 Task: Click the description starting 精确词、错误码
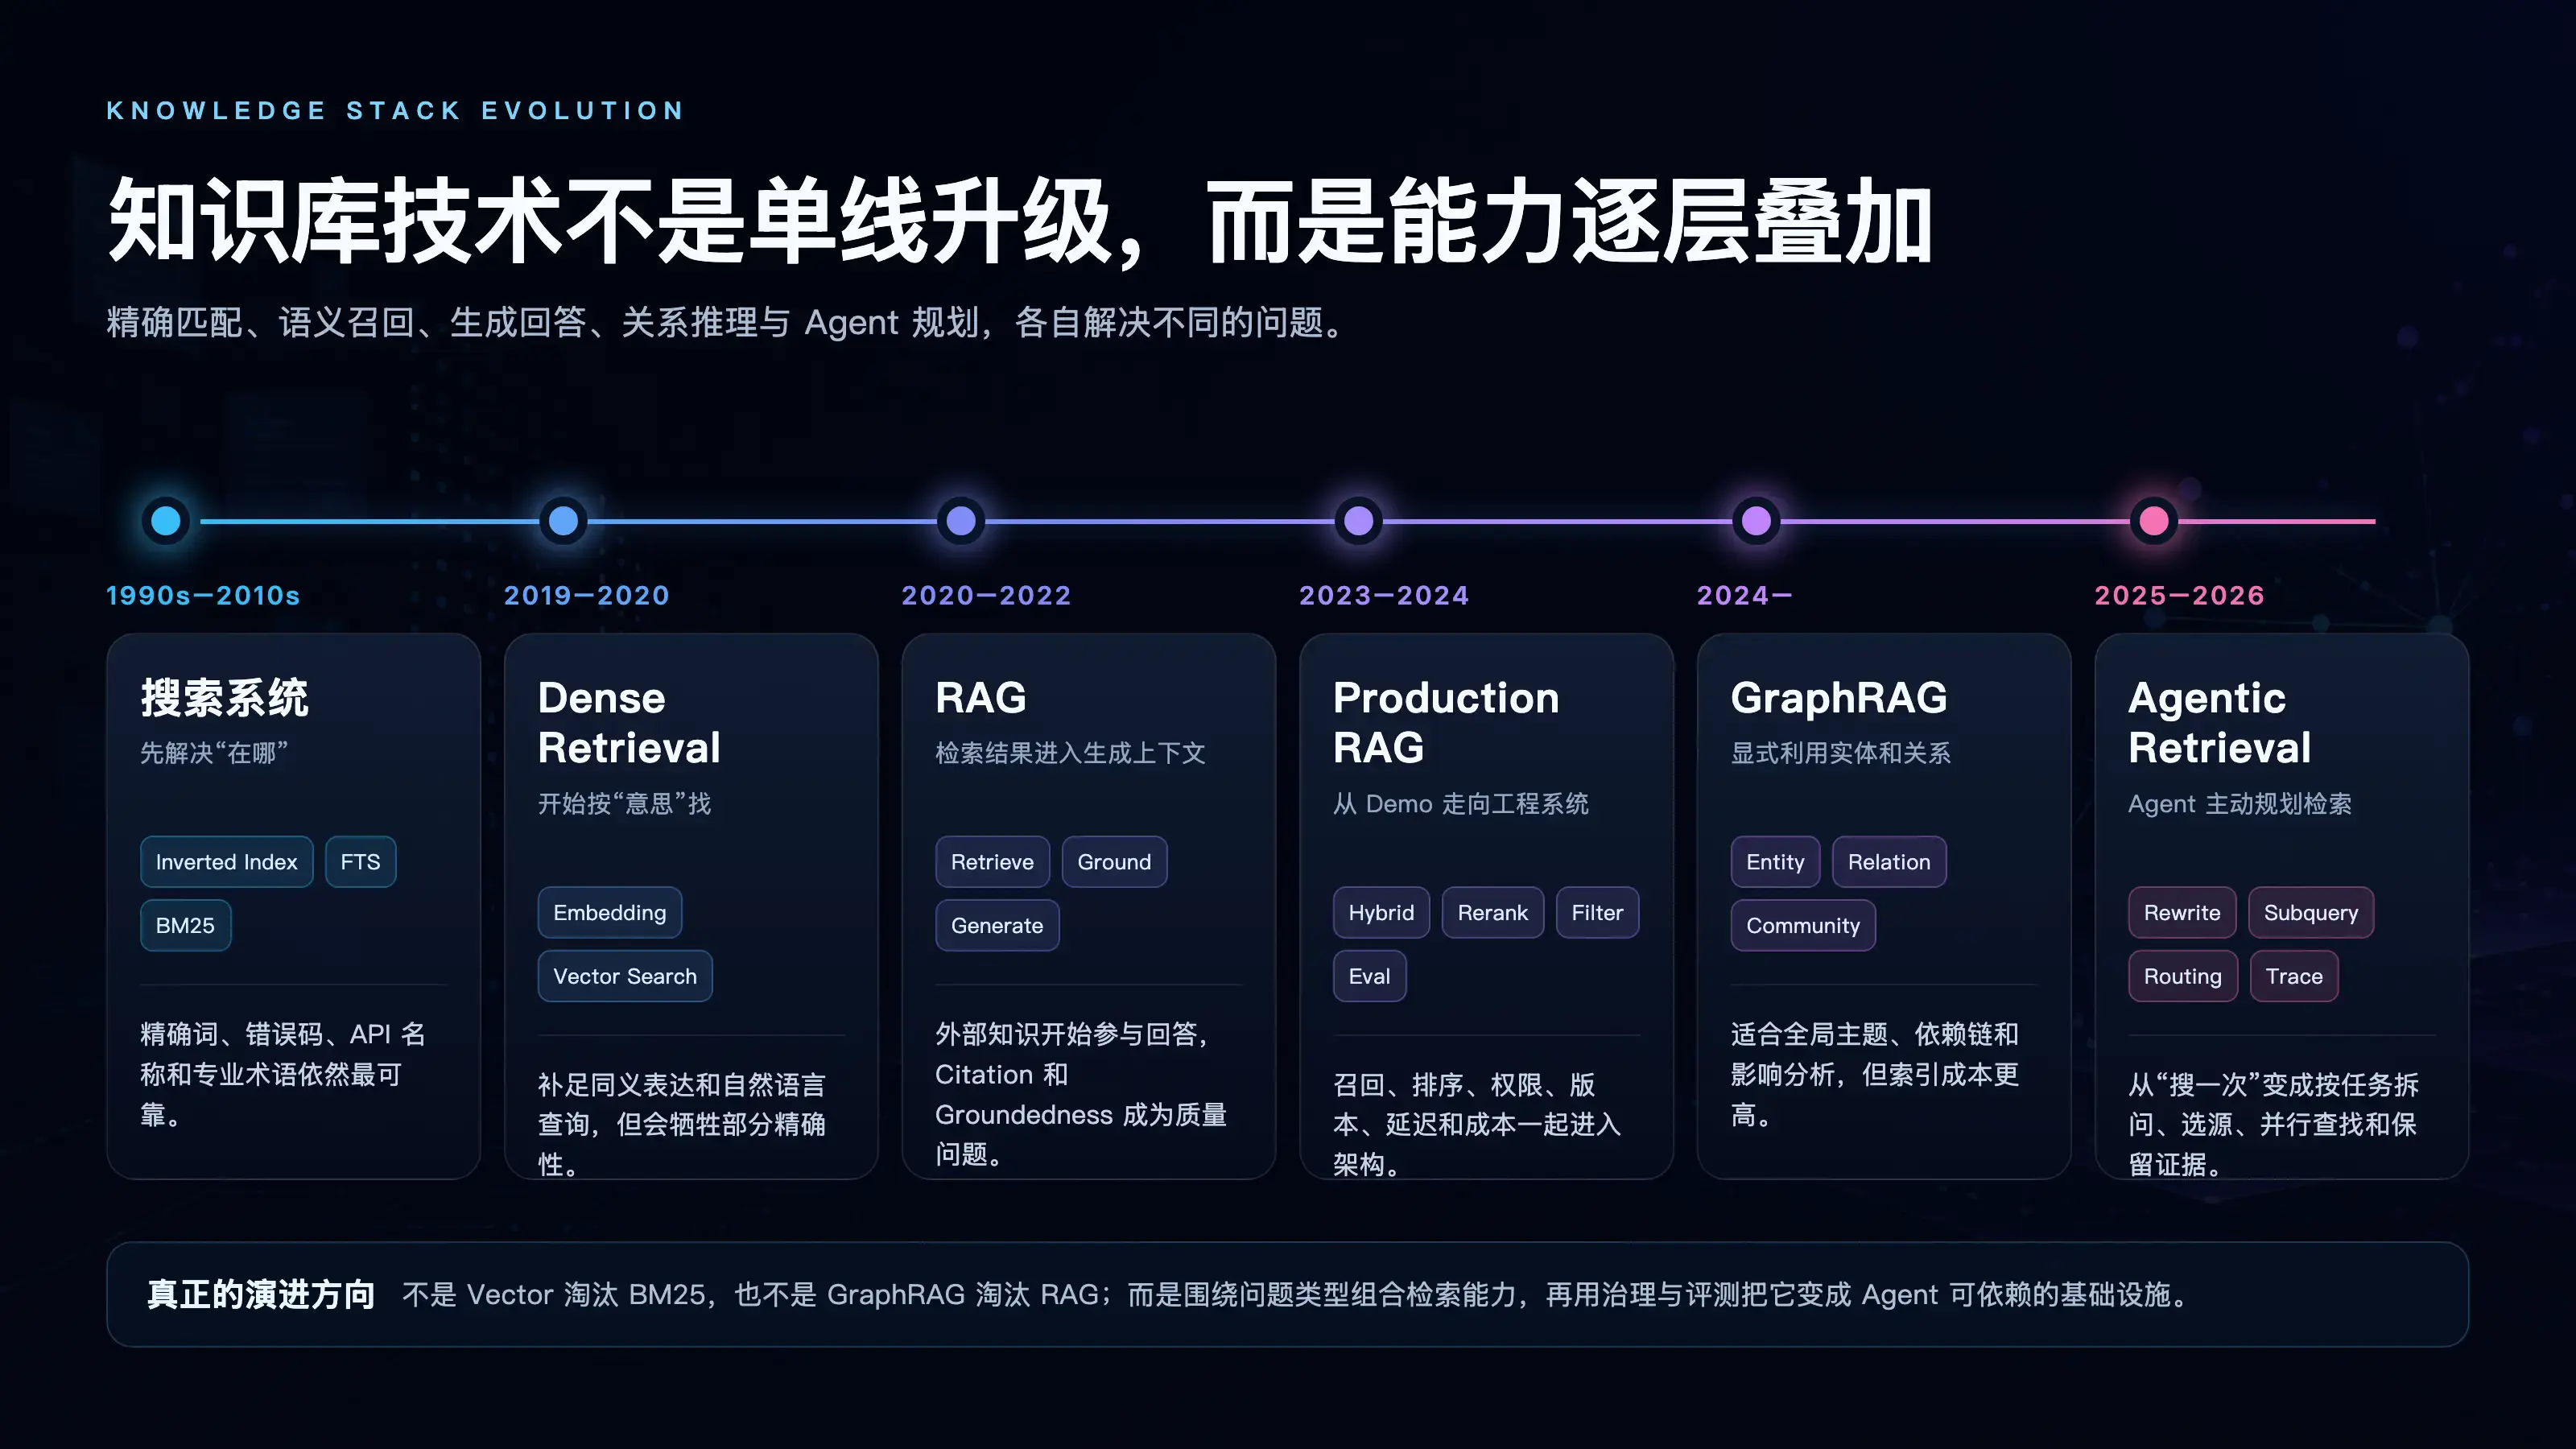click(x=284, y=1074)
